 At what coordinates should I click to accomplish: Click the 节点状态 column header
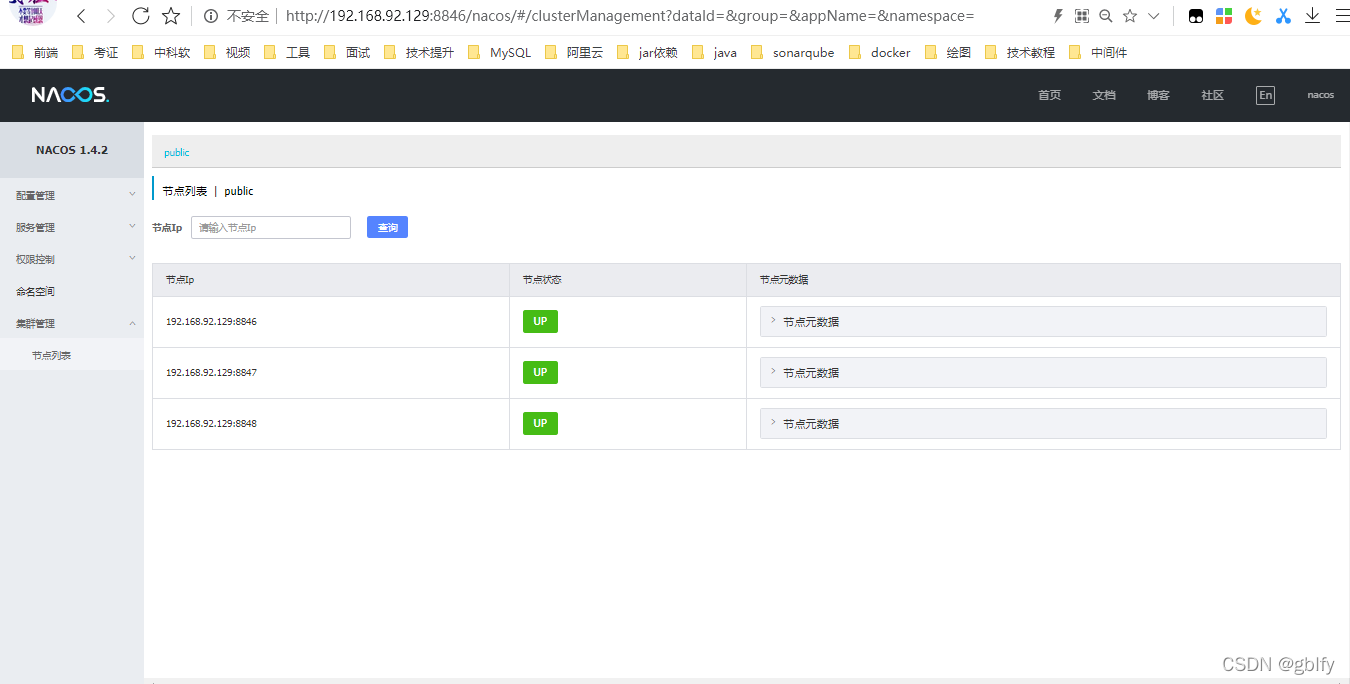542,280
